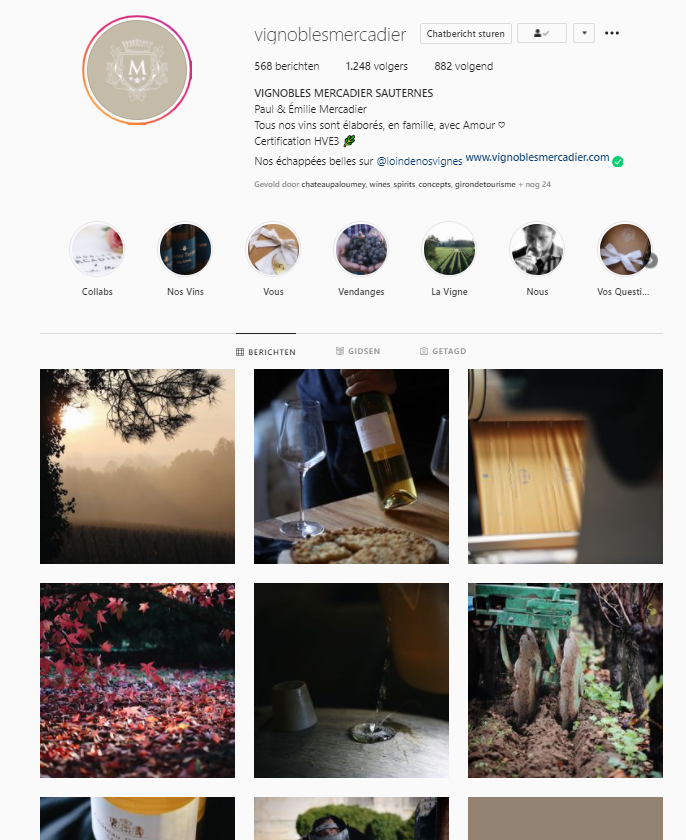Open the wine bottle pouring post
Viewport: 686px width, 840px height.
click(x=351, y=466)
